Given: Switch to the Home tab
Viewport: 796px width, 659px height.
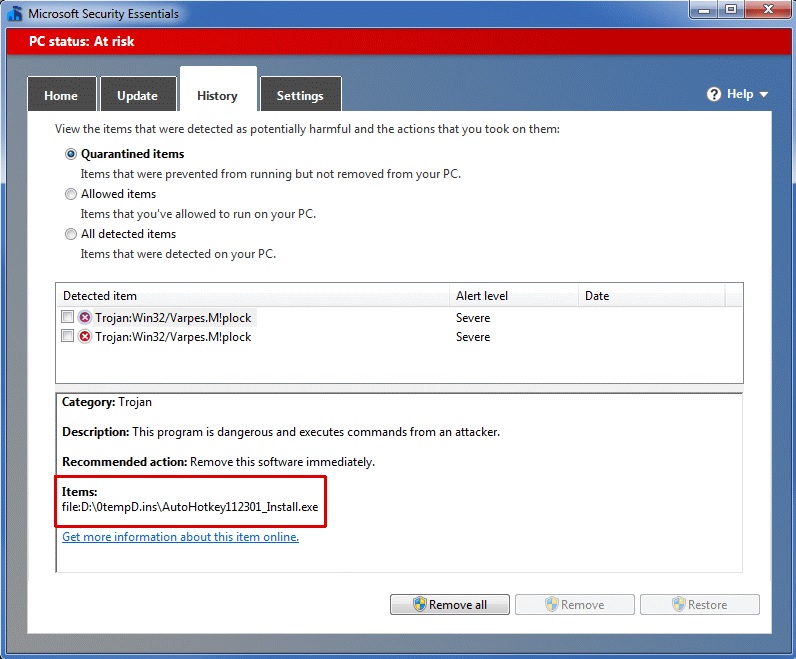Looking at the screenshot, I should pos(61,94).
